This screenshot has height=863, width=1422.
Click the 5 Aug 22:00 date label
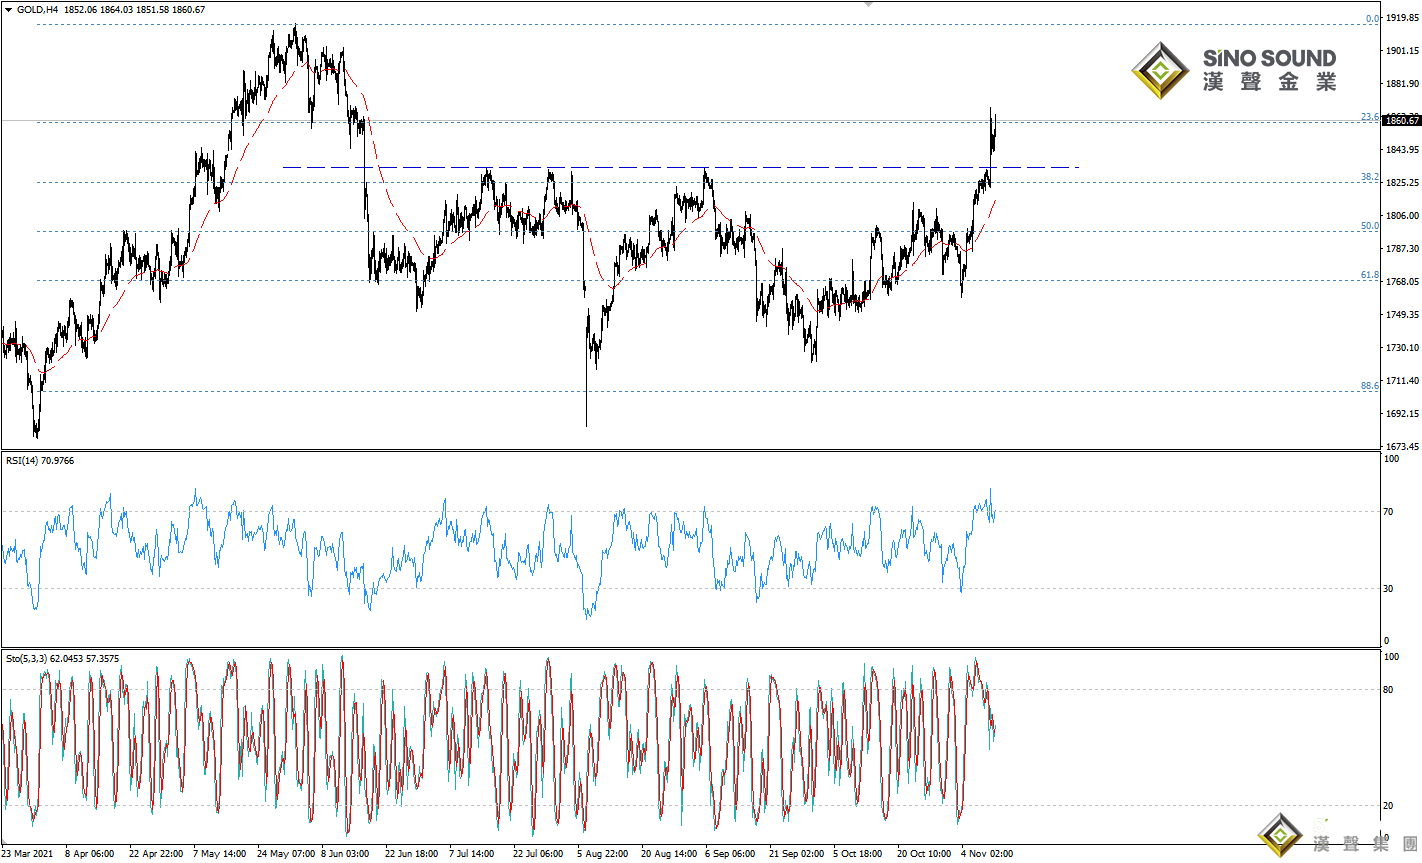(602, 854)
